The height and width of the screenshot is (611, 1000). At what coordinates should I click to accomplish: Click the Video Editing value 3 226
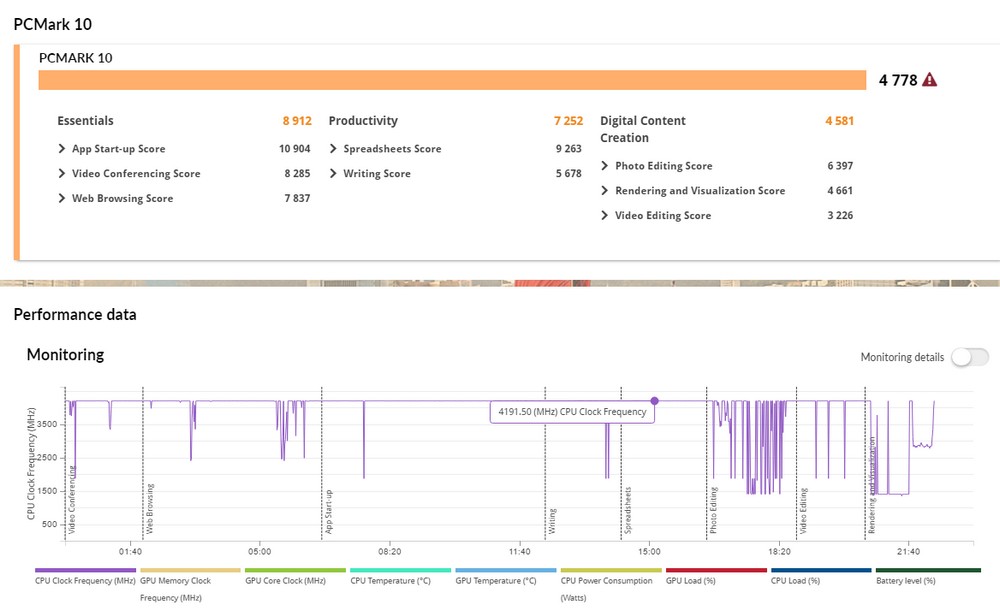point(840,216)
